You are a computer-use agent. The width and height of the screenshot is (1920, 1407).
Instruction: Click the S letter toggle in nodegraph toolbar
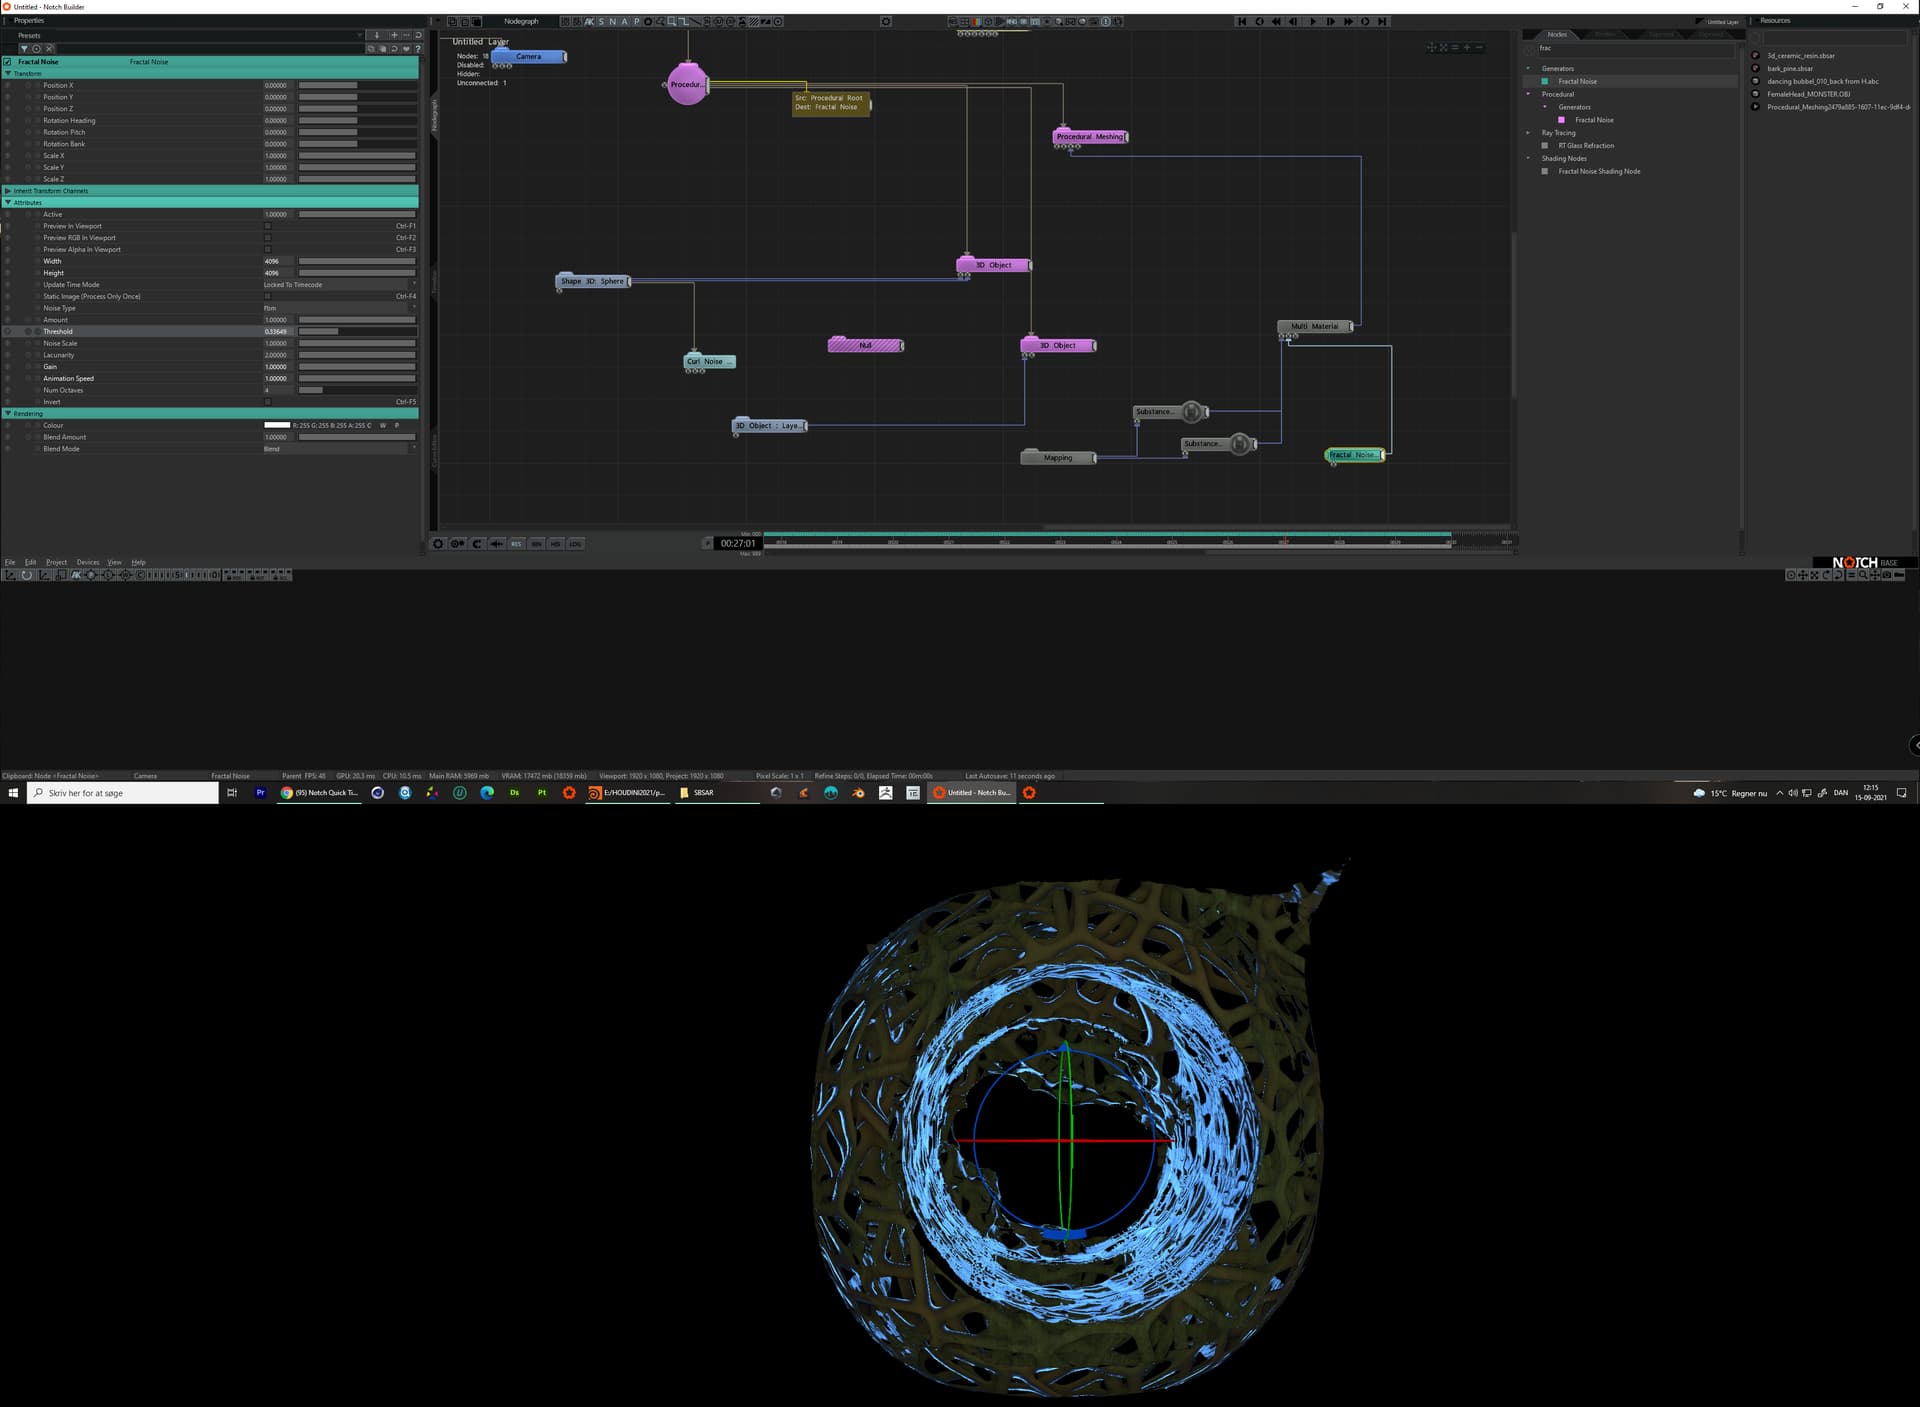[x=601, y=21]
